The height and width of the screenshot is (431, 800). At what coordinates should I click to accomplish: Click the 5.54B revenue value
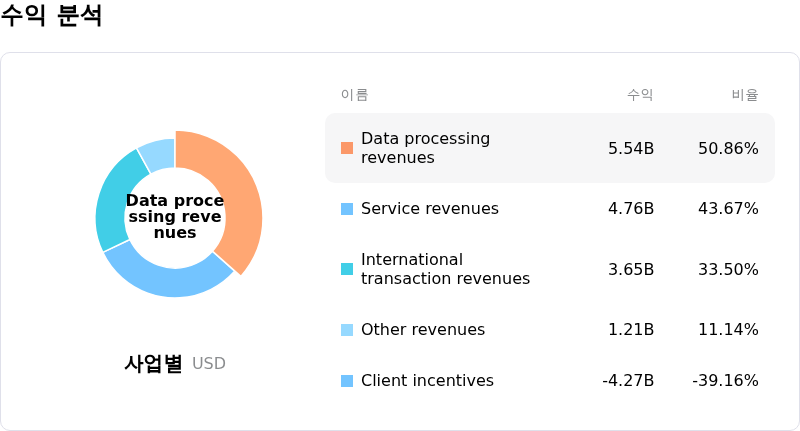pyautogui.click(x=631, y=148)
